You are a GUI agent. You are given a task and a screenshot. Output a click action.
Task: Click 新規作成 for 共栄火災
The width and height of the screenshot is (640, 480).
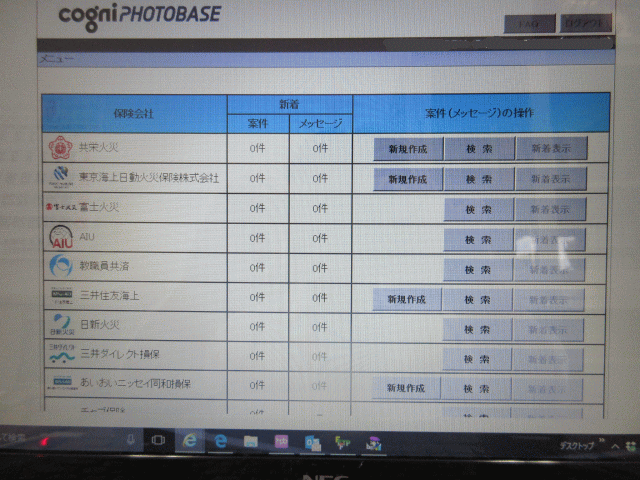(x=408, y=149)
